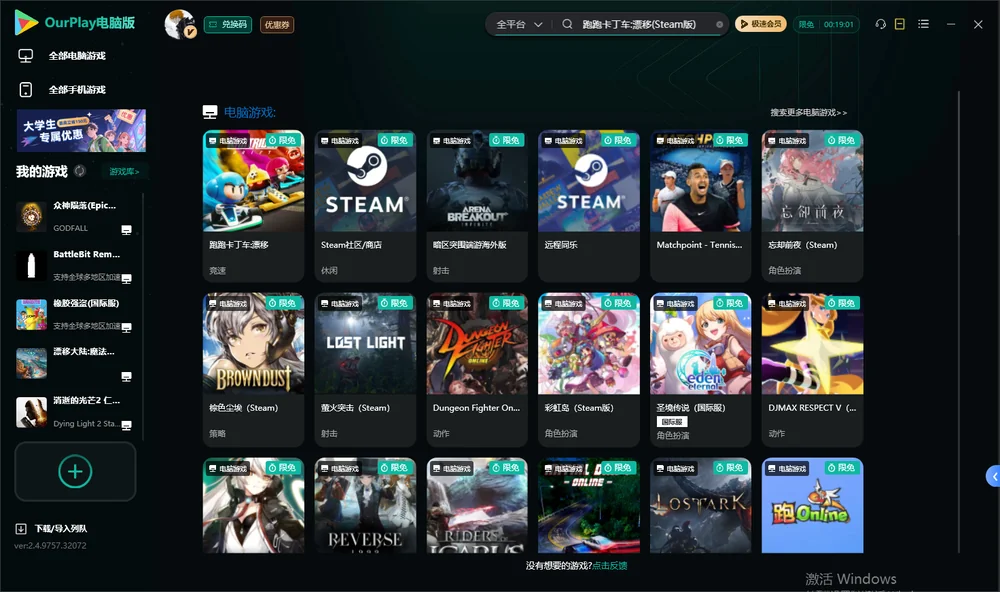The image size is (1000, 592).
Task: Open the 游戏库> link
Action: (124, 171)
